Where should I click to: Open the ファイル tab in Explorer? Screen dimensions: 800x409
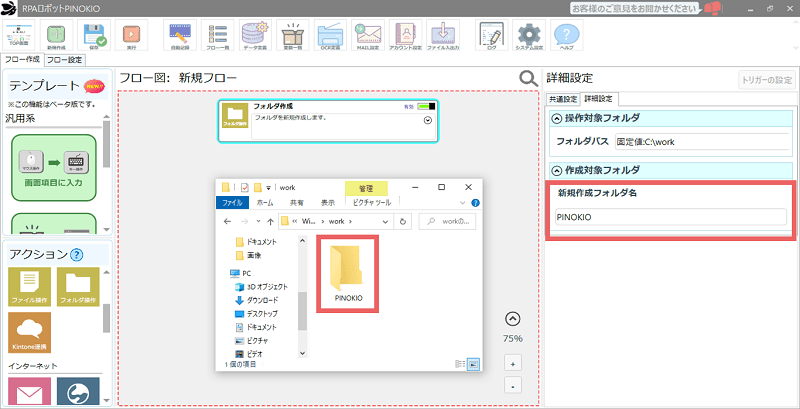(232, 202)
